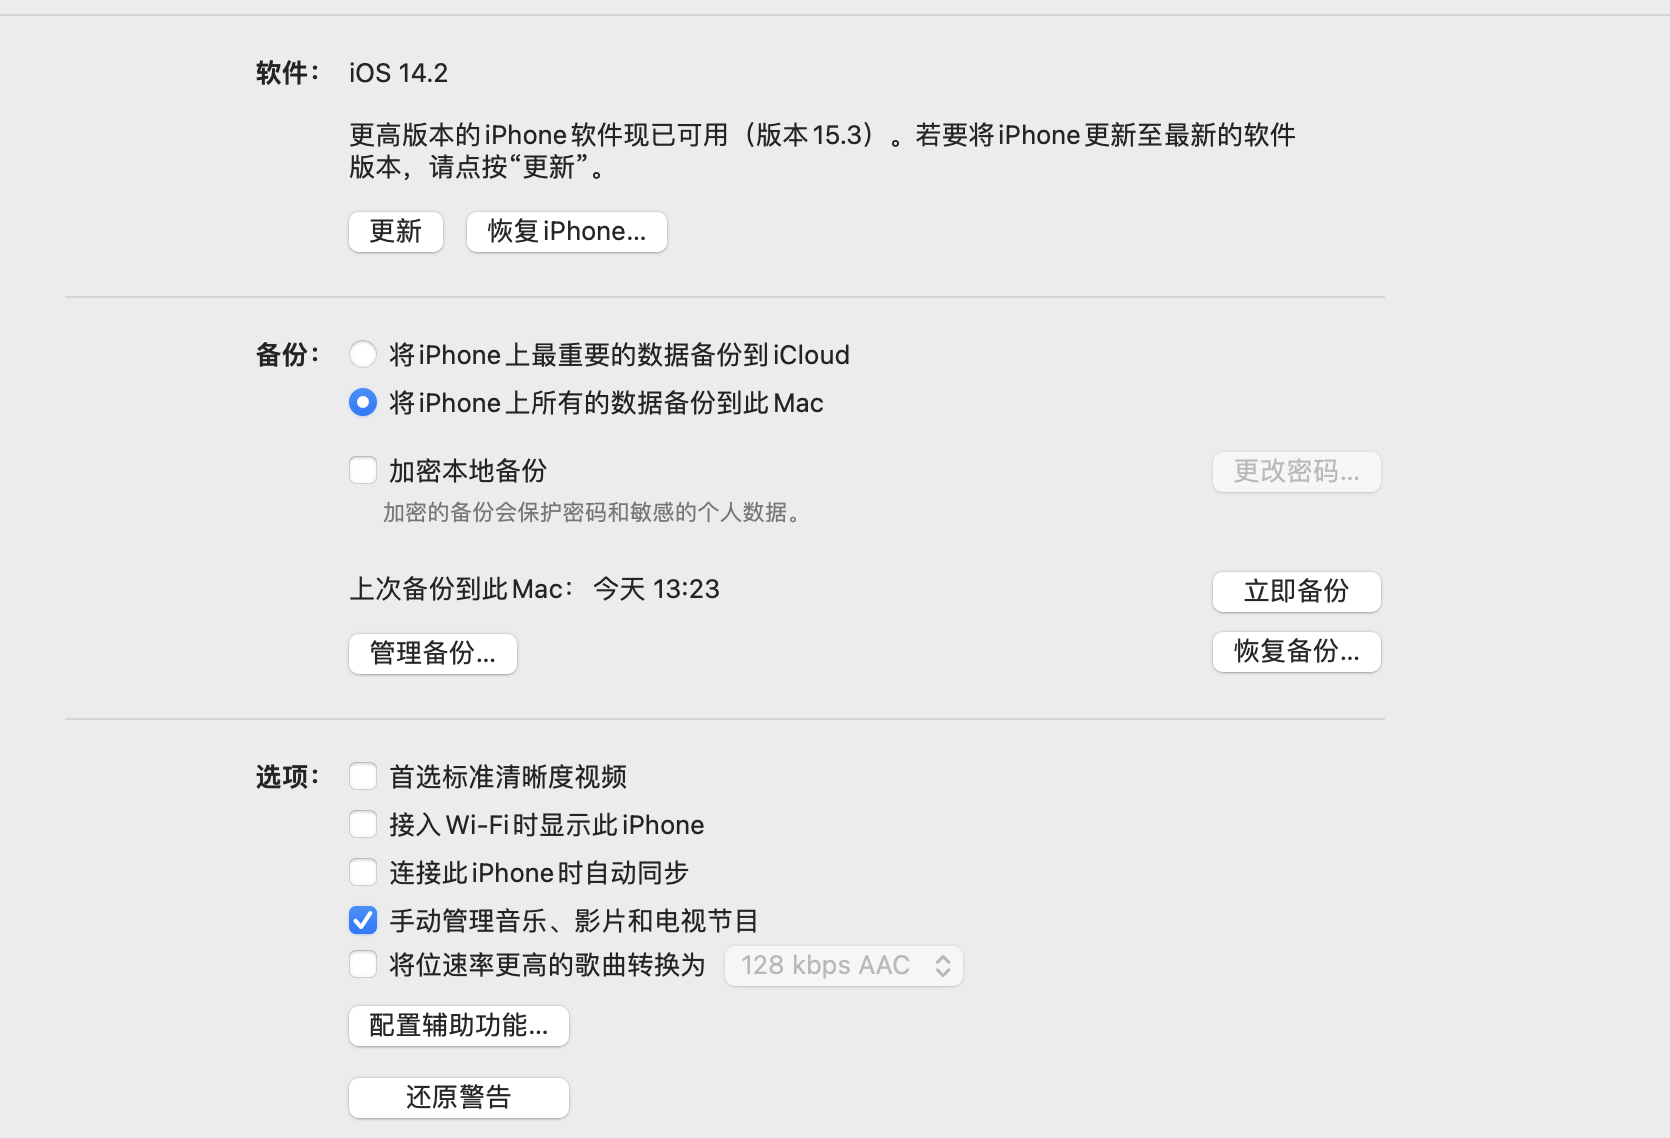
Task: Click the 恢复 iPhone... button
Action: [566, 232]
